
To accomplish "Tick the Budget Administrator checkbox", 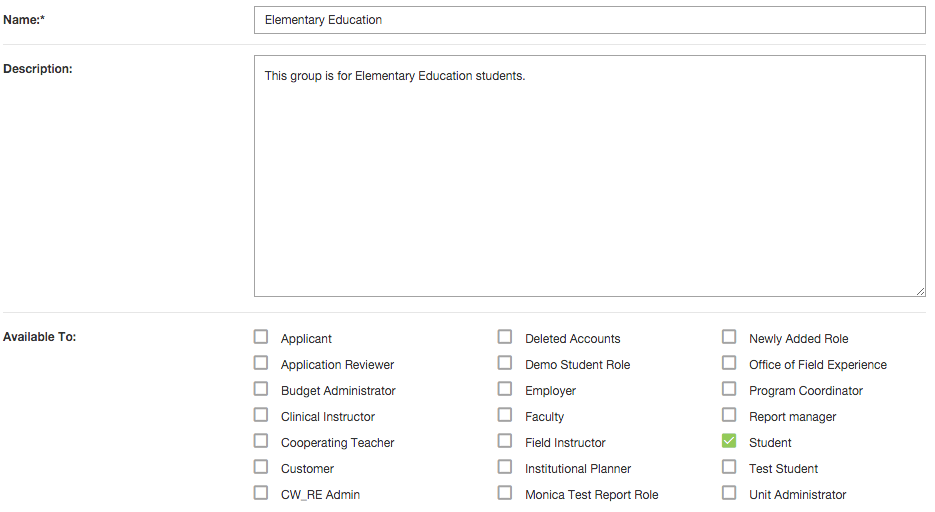I will pos(261,389).
